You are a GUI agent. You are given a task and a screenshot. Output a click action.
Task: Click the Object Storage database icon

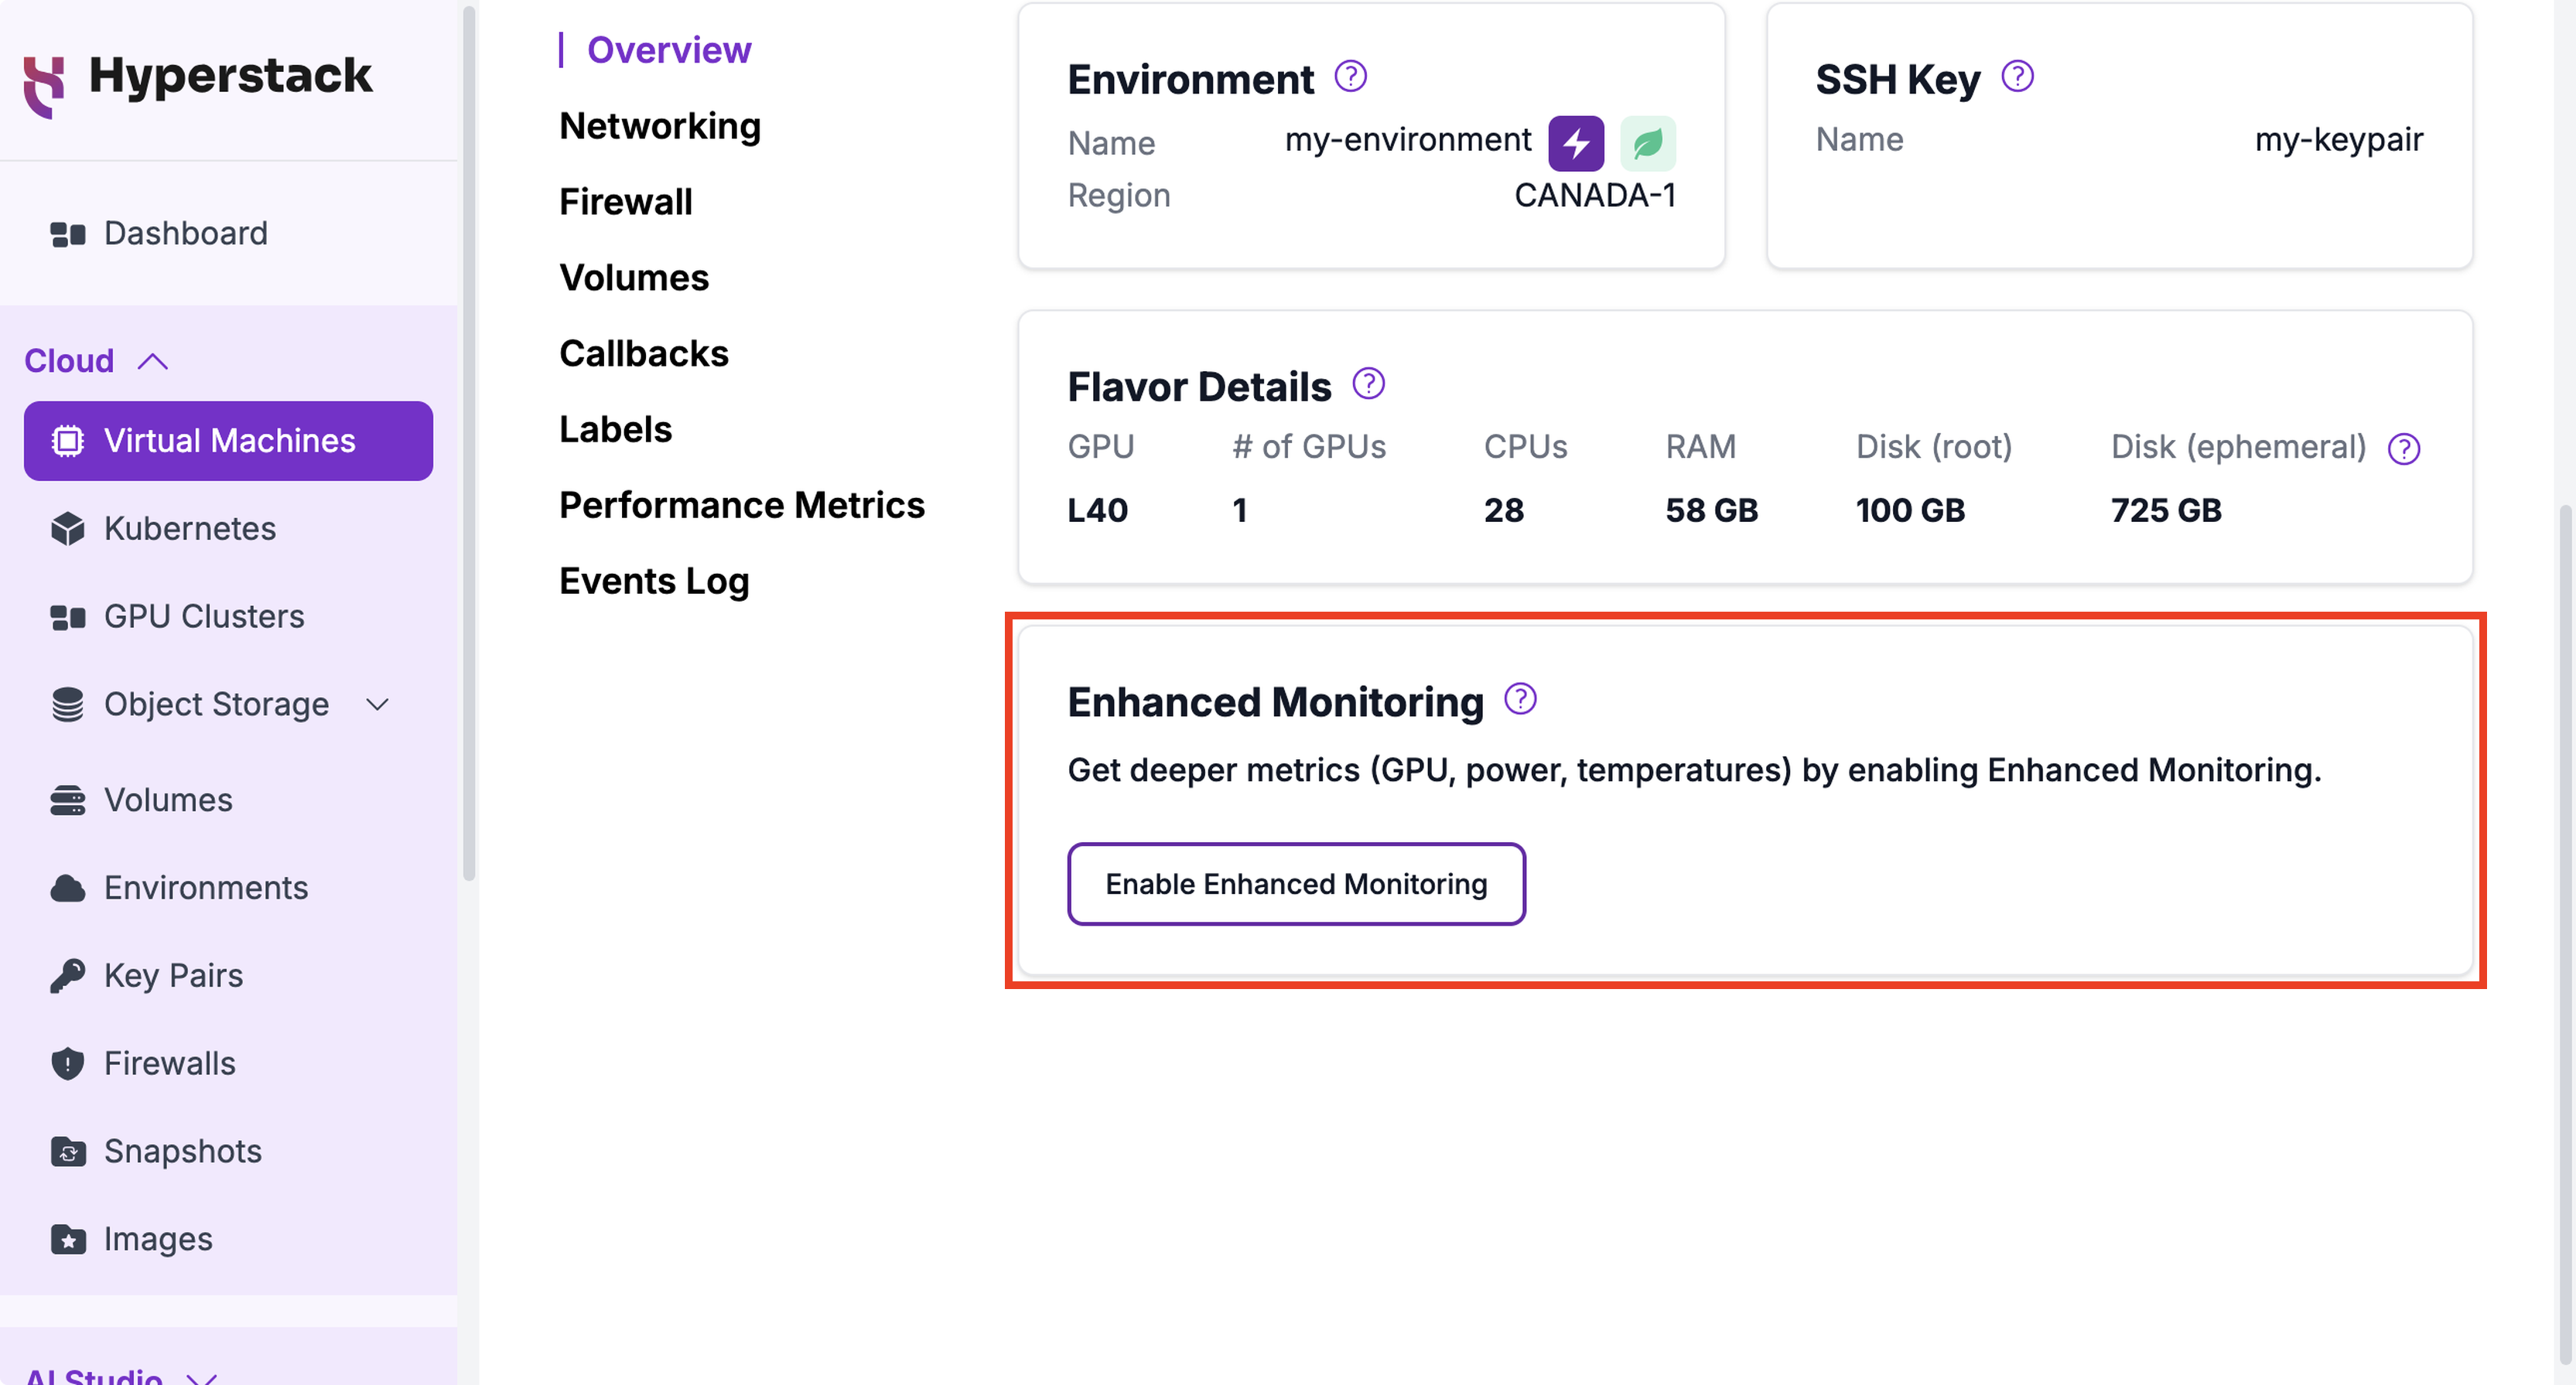tap(67, 705)
